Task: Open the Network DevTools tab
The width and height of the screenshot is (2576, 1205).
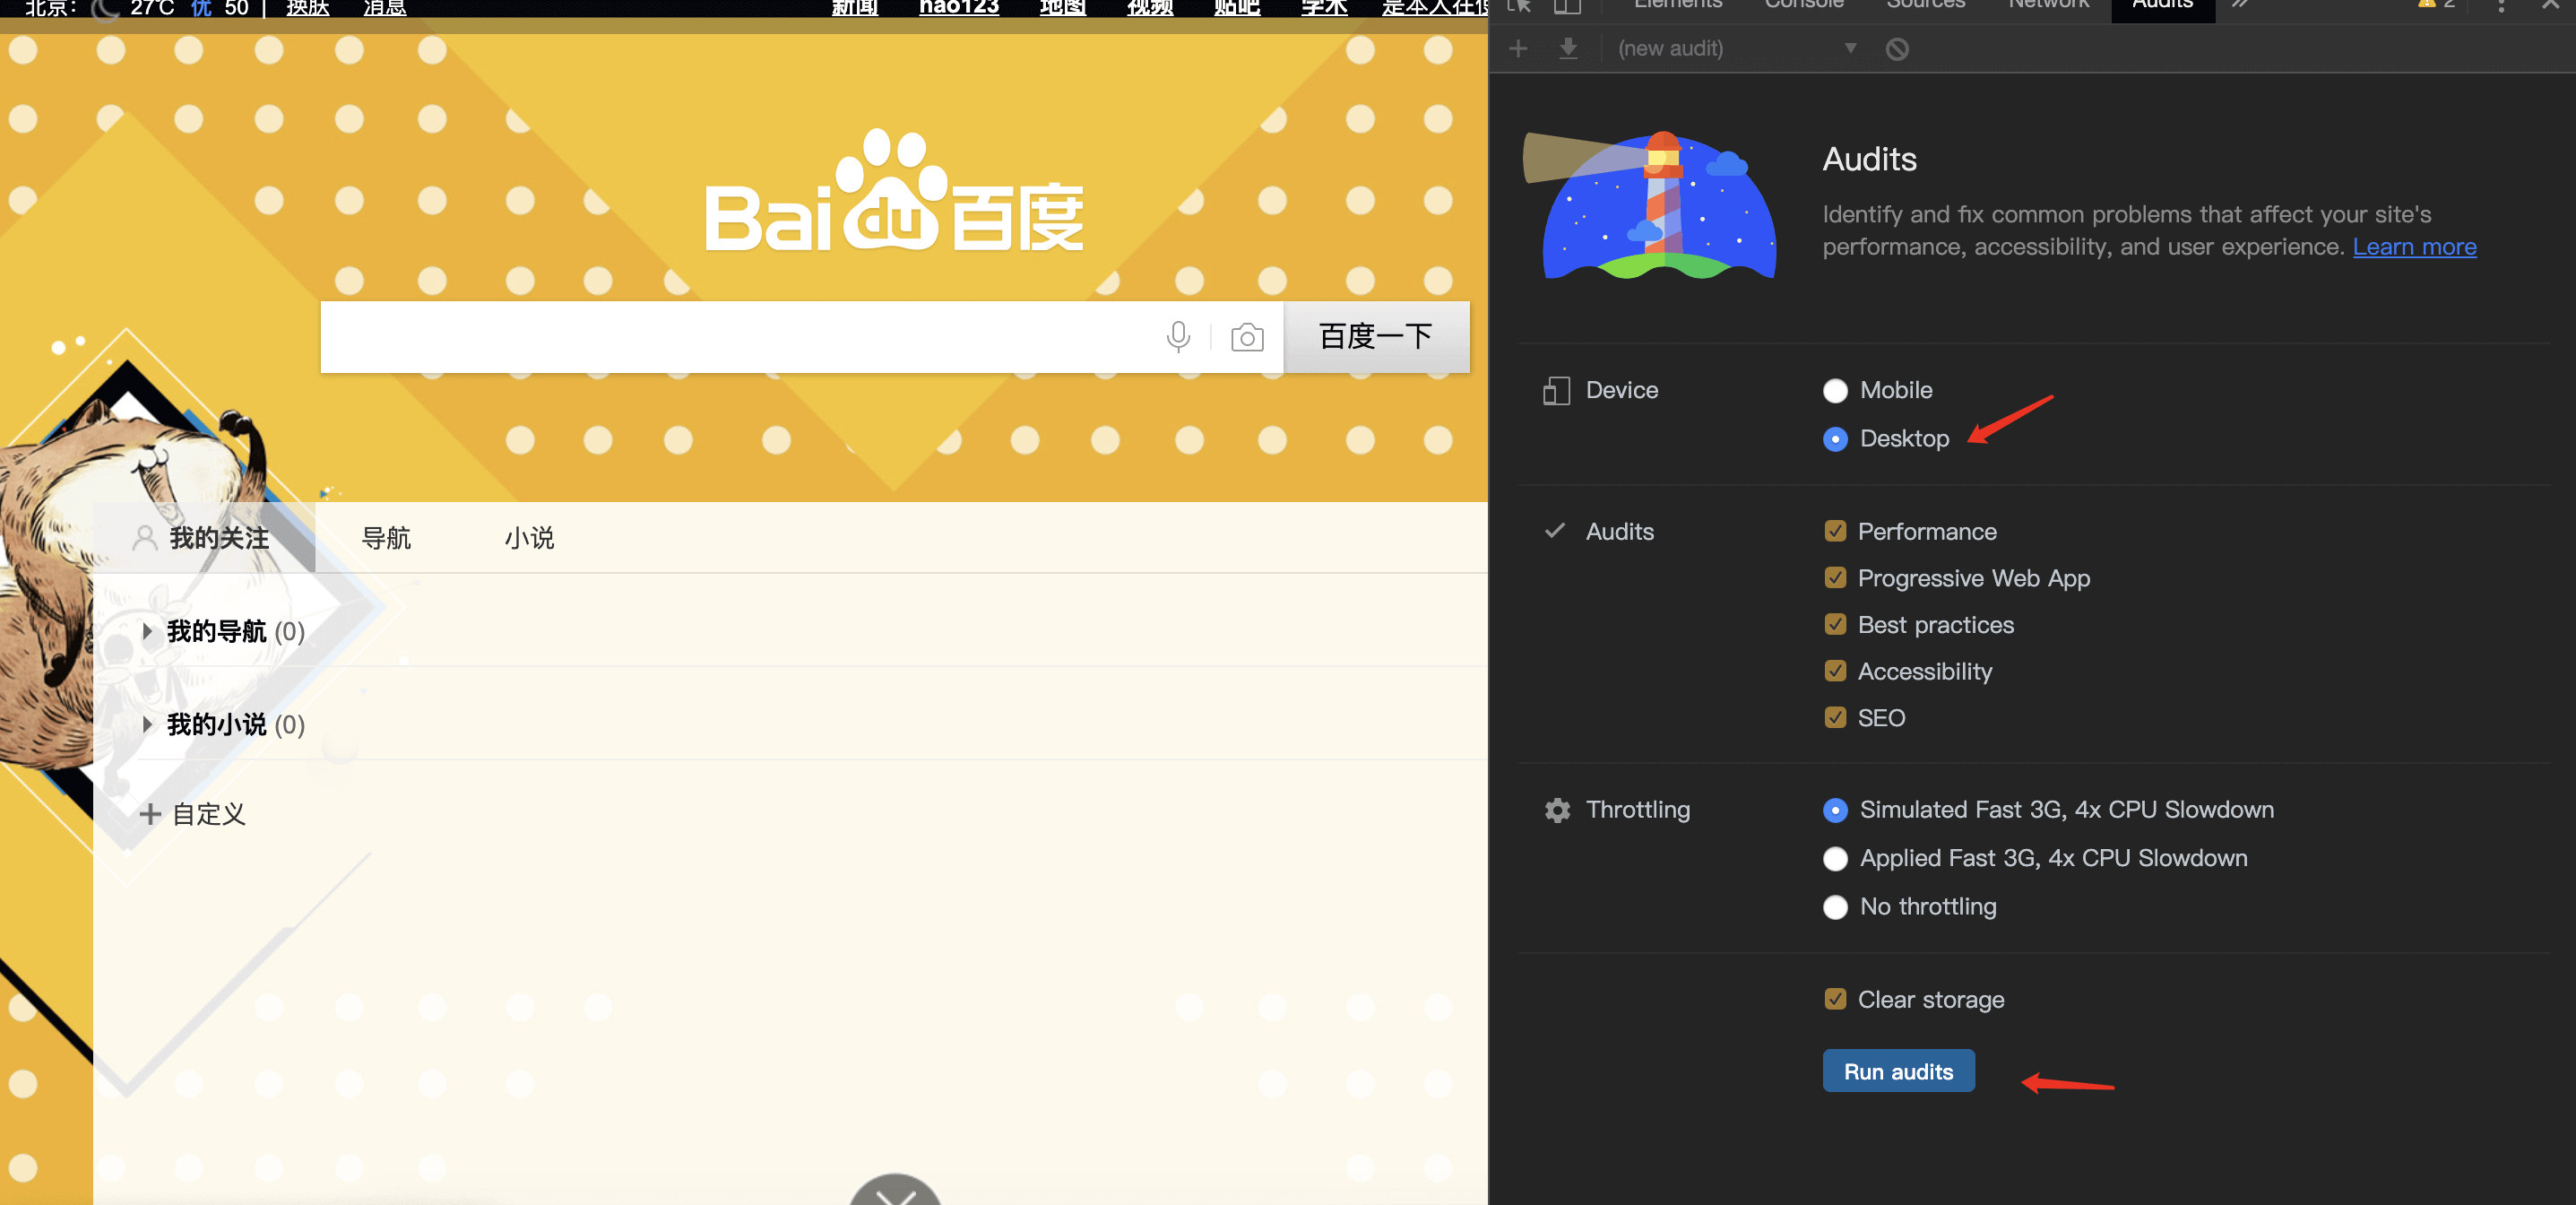Action: click(x=2048, y=5)
